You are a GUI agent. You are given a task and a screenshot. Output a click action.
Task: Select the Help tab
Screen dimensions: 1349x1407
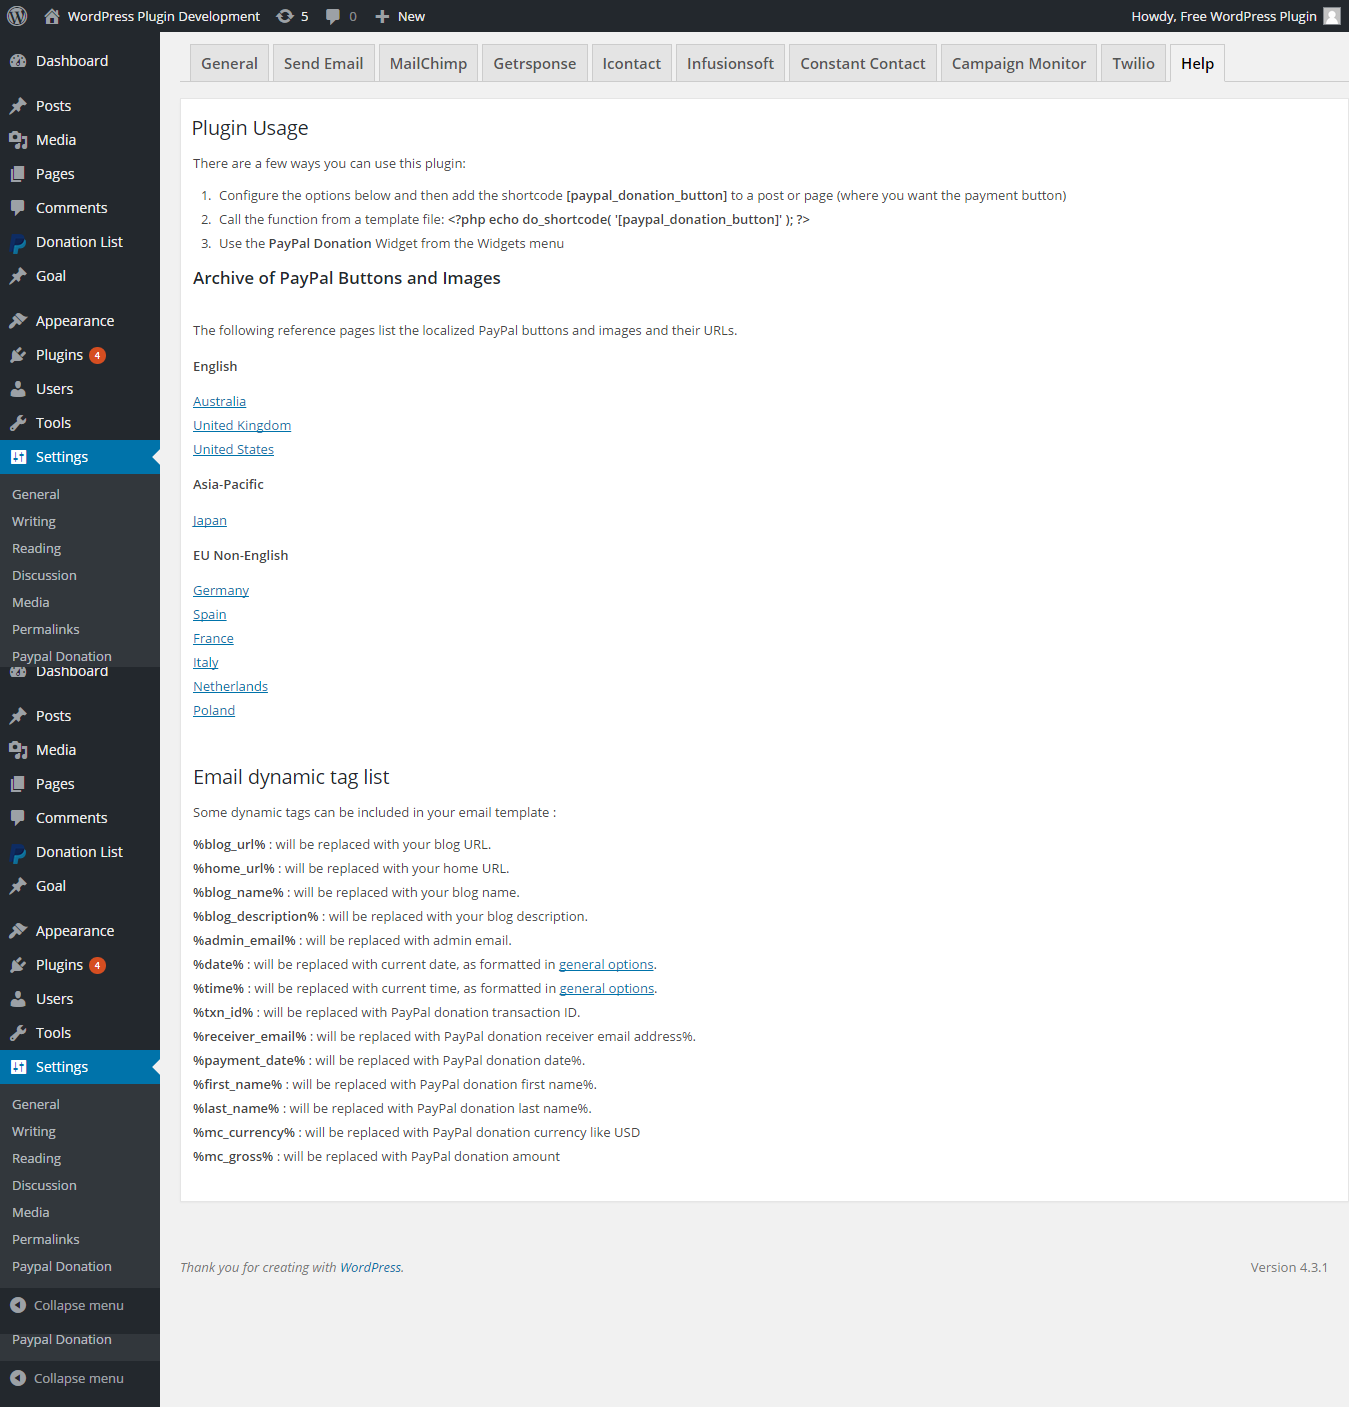point(1197,63)
